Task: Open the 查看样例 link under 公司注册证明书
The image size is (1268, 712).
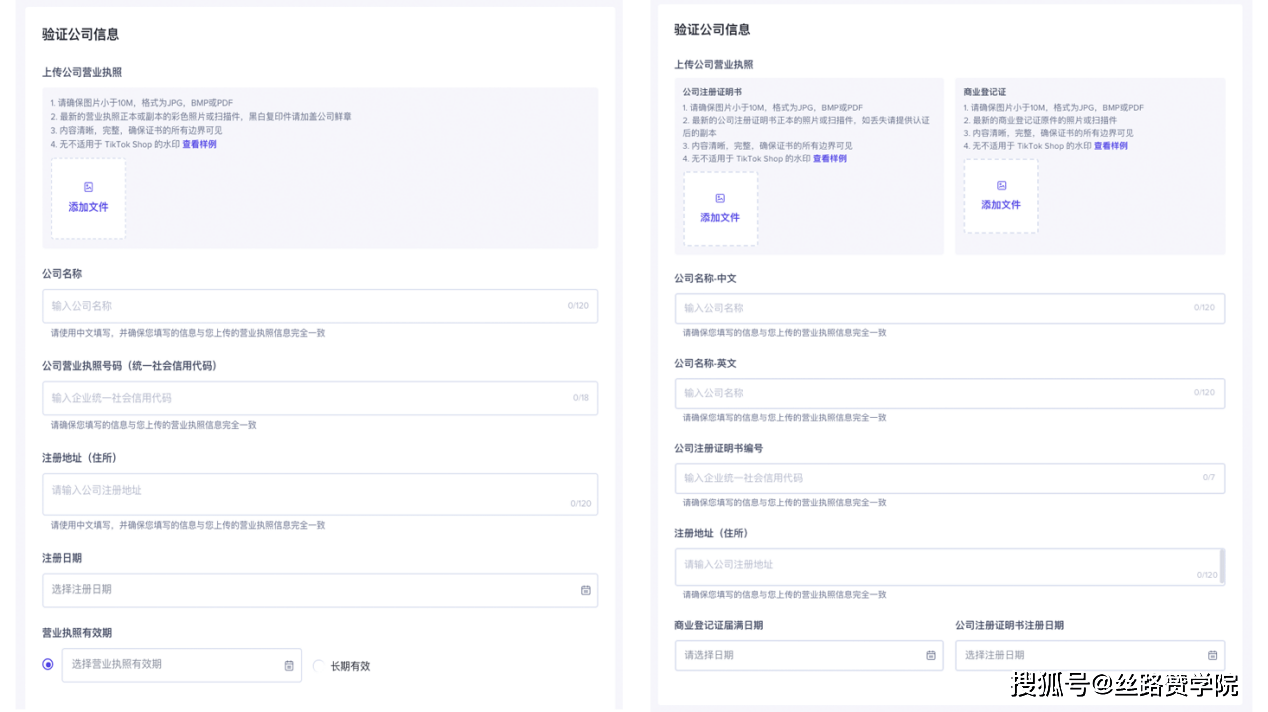Action: coord(829,159)
